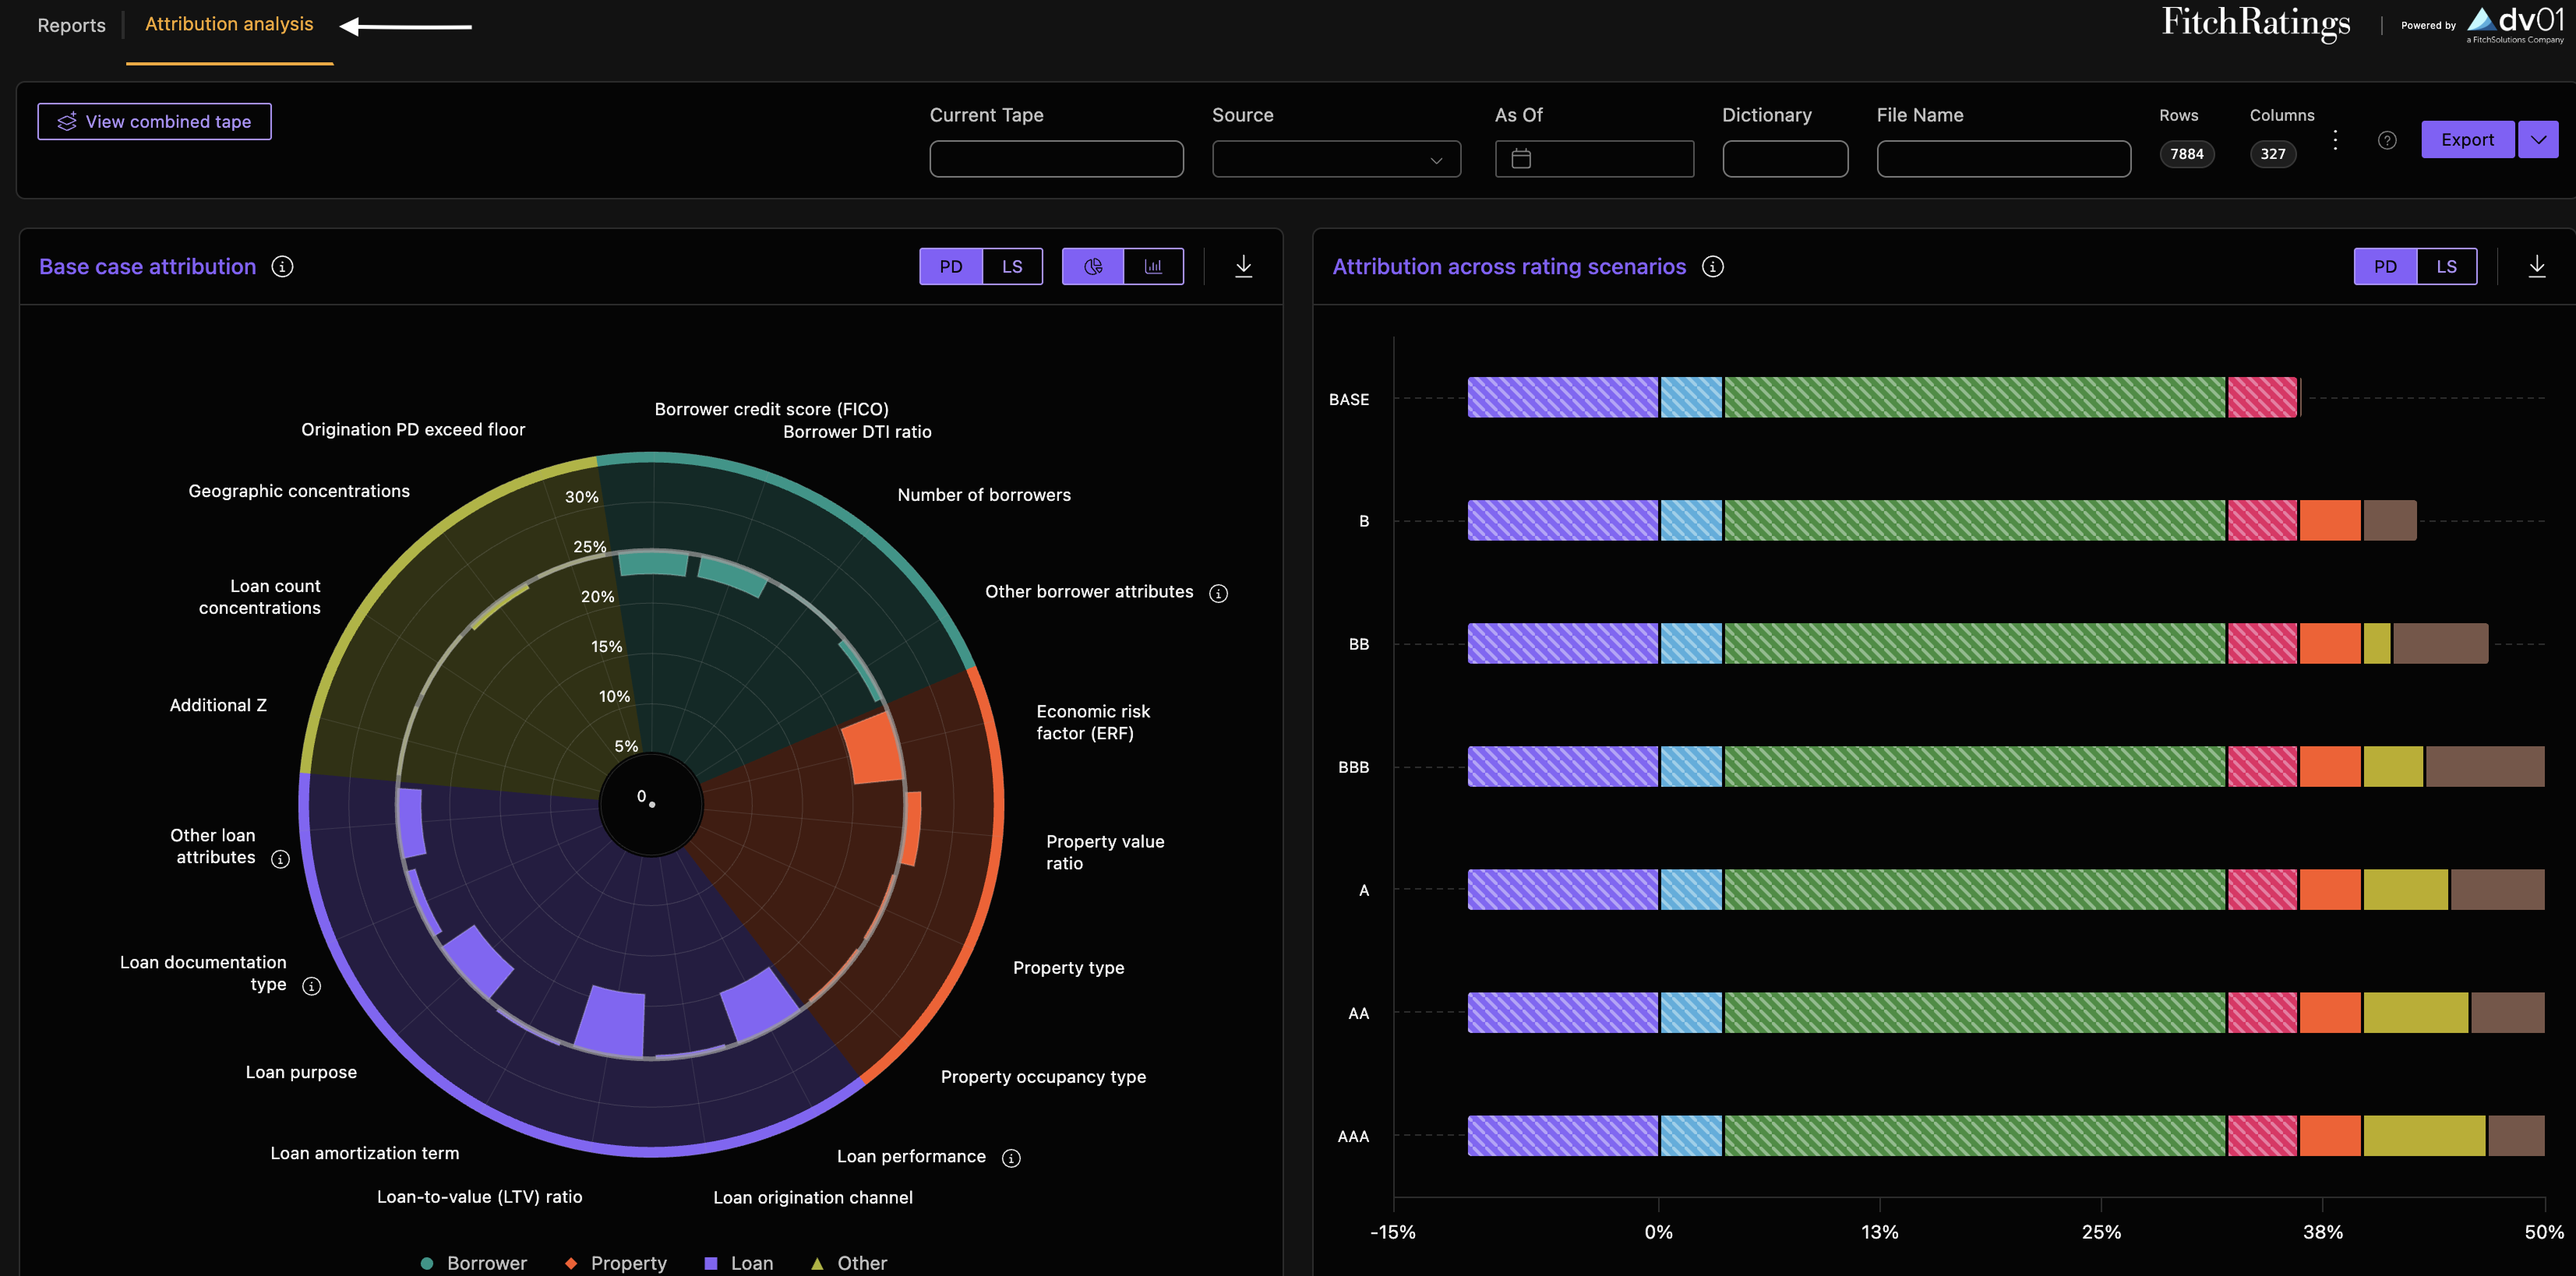
Task: Open the three-dot more options menu
Action: pos(2335,140)
